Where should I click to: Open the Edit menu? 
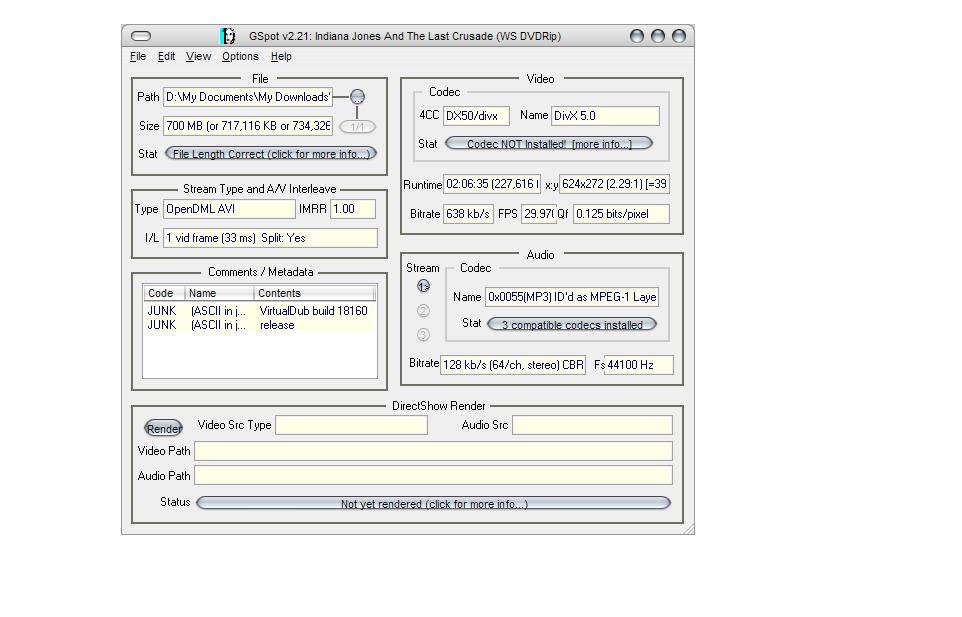pyautogui.click(x=166, y=56)
